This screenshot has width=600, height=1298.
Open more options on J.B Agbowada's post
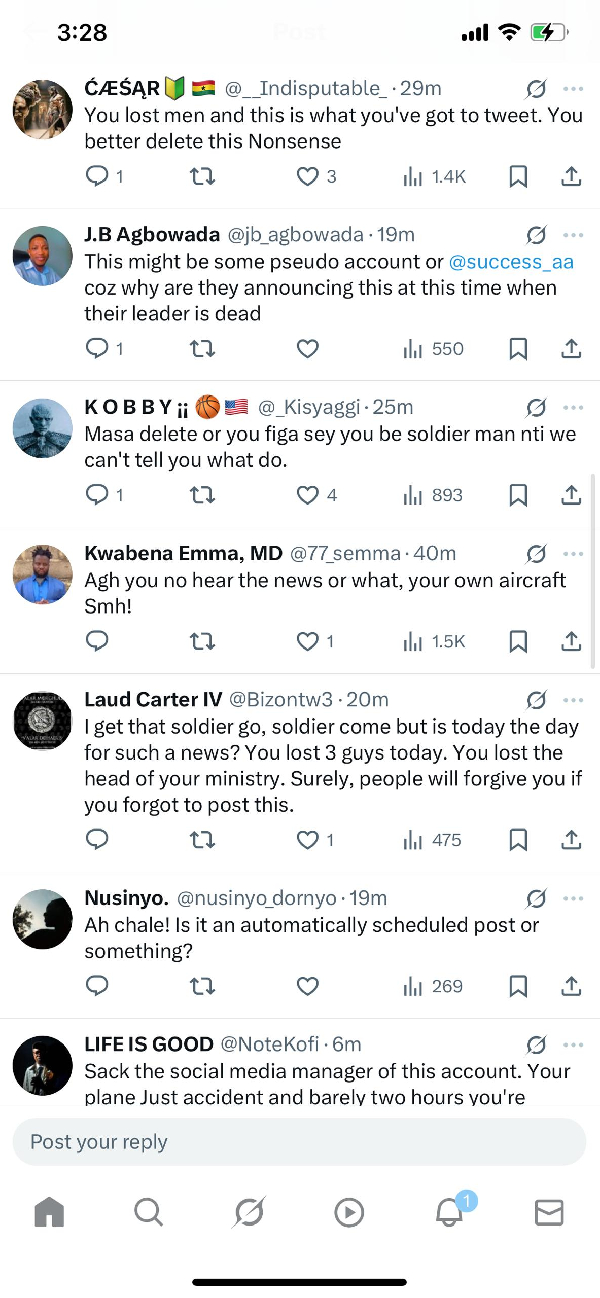[573, 235]
